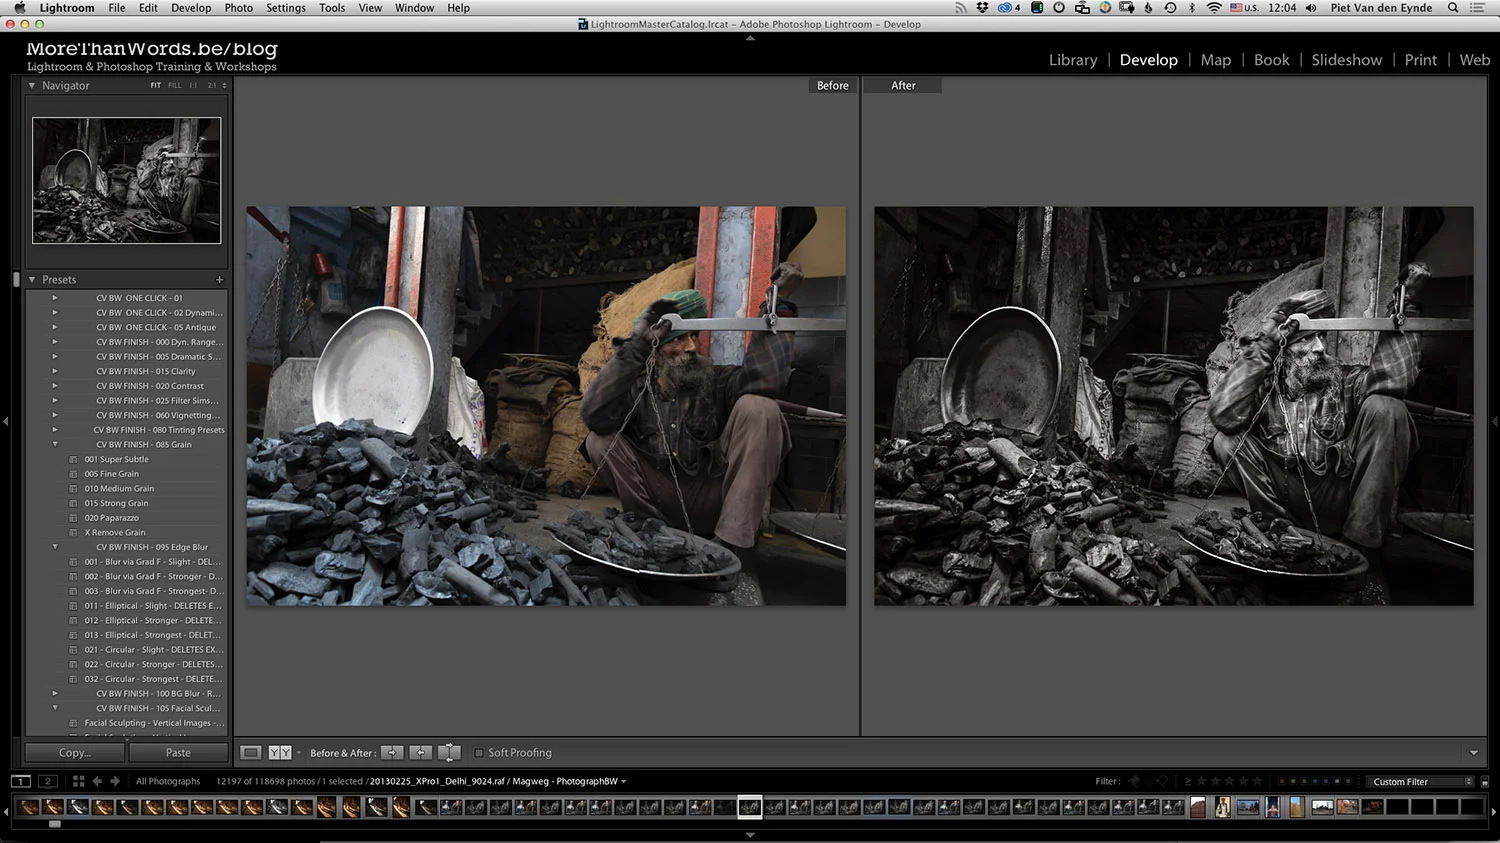Viewport: 1500px width, 843px height.
Task: Apply the 010 Medium Grain preset
Action: pos(119,489)
